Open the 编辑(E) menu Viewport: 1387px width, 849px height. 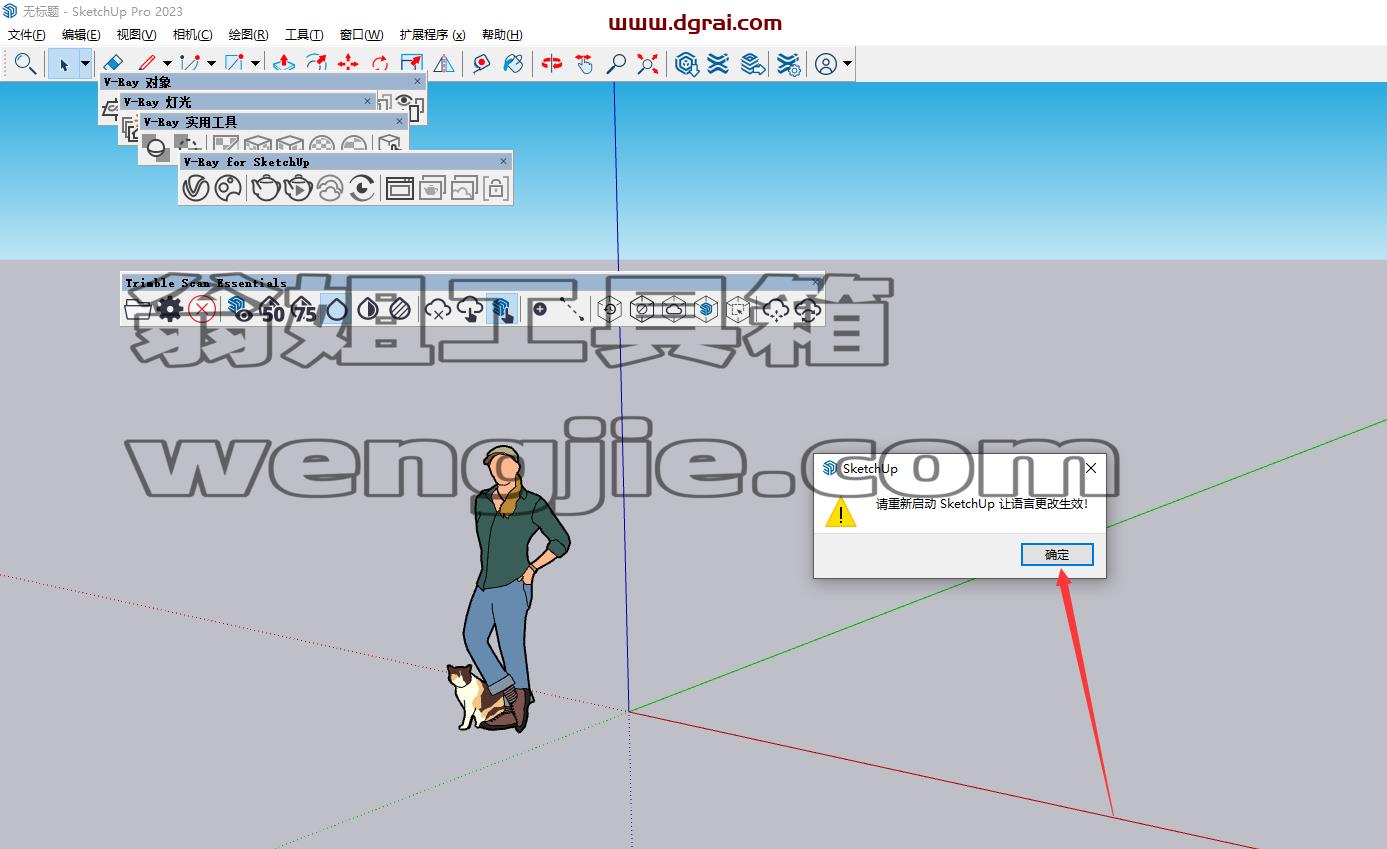tap(81, 35)
